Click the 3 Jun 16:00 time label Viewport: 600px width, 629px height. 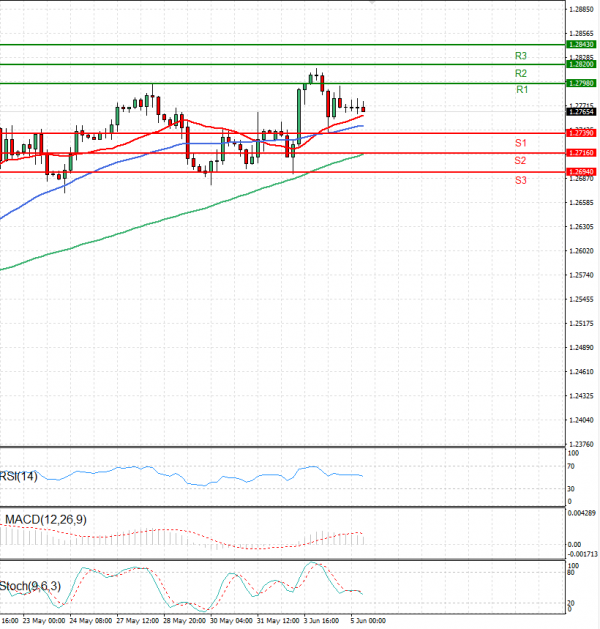tap(321, 621)
